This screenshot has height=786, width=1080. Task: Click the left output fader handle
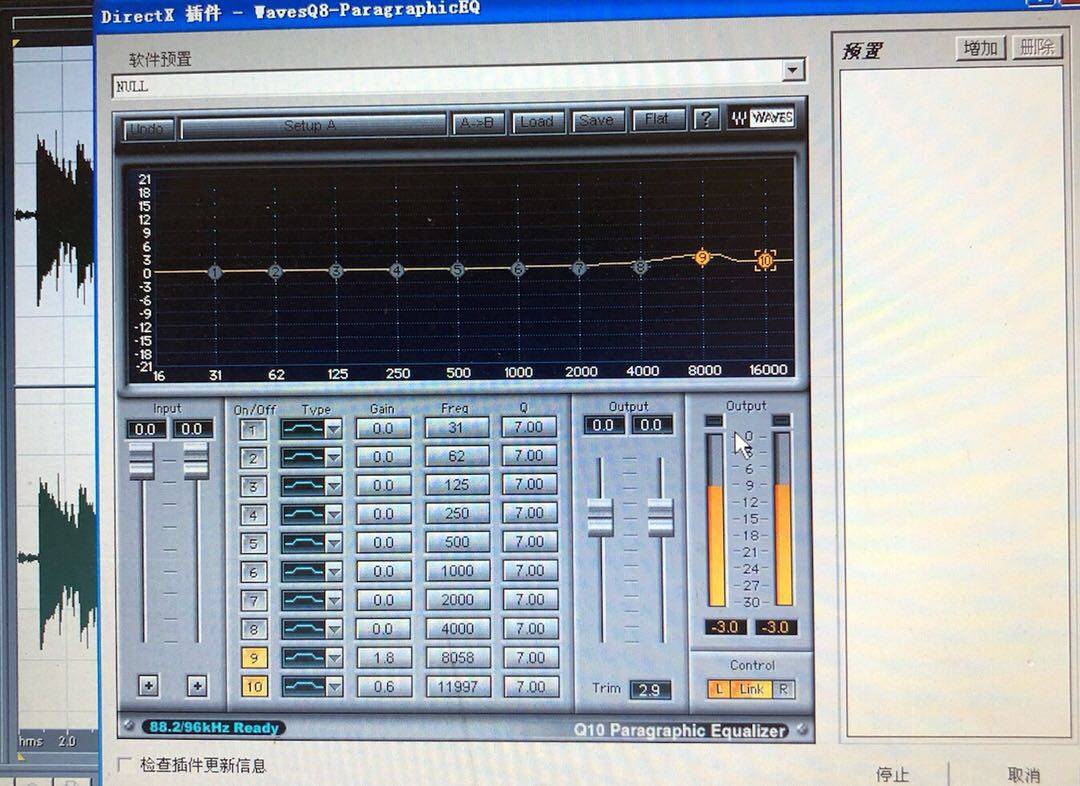coord(600,517)
